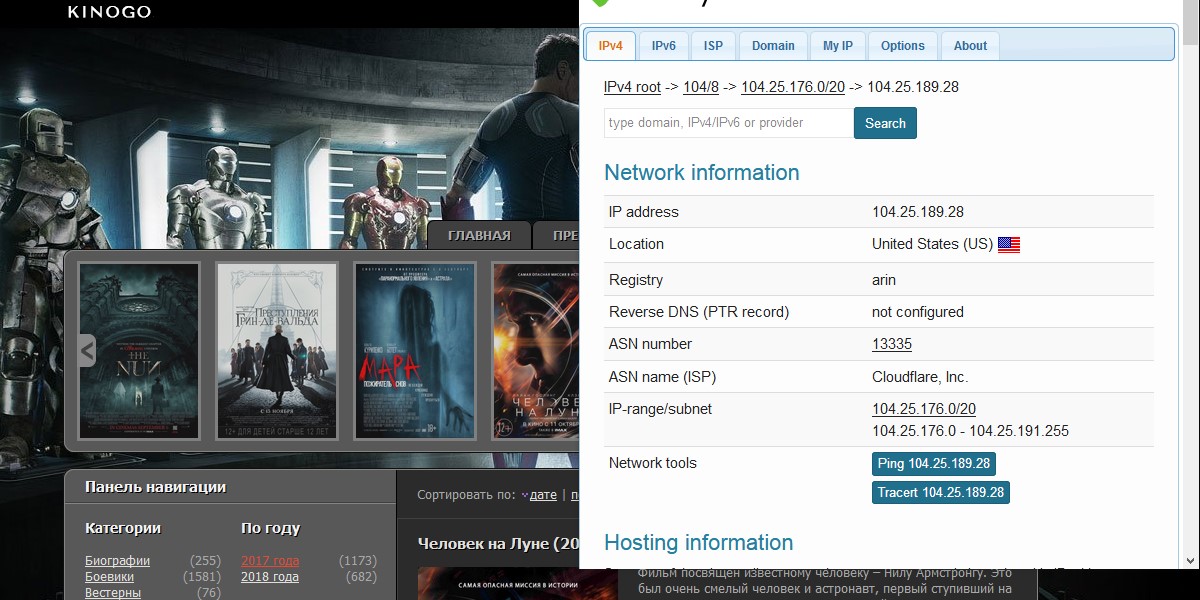Open the Grindelwald movie poster
The image size is (1200, 600).
[x=277, y=350]
